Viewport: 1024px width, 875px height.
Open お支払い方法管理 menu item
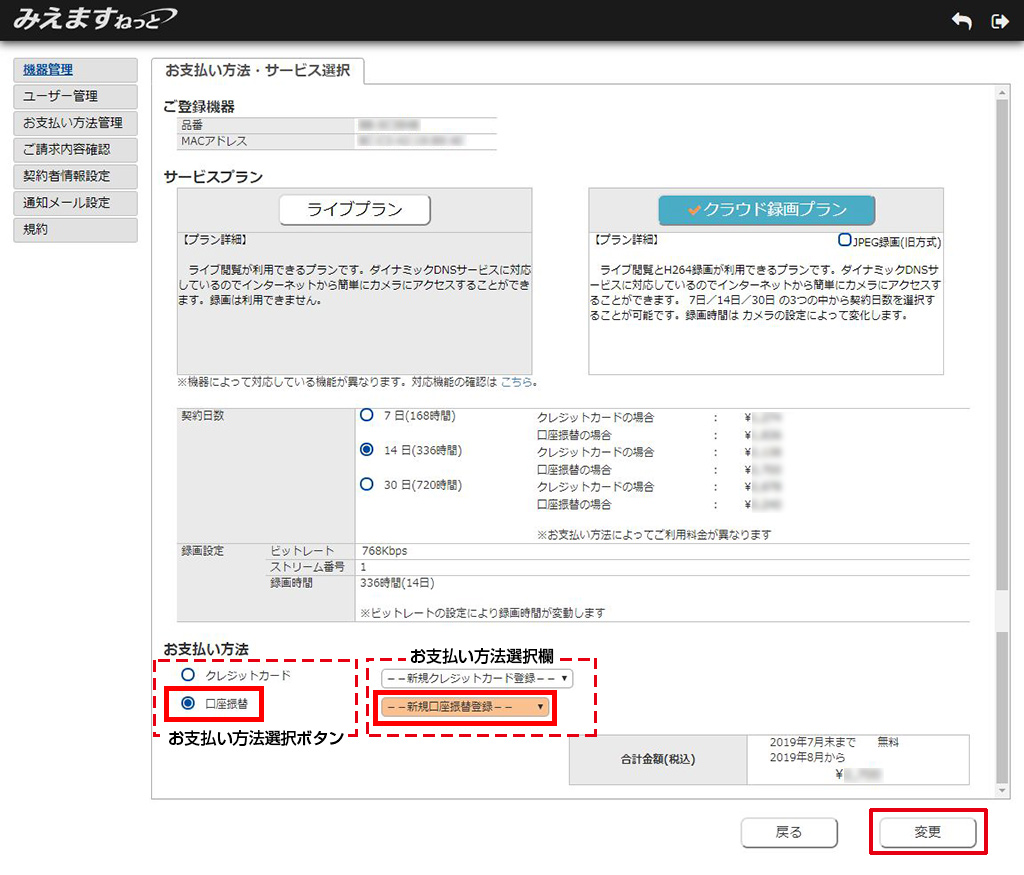pos(75,123)
